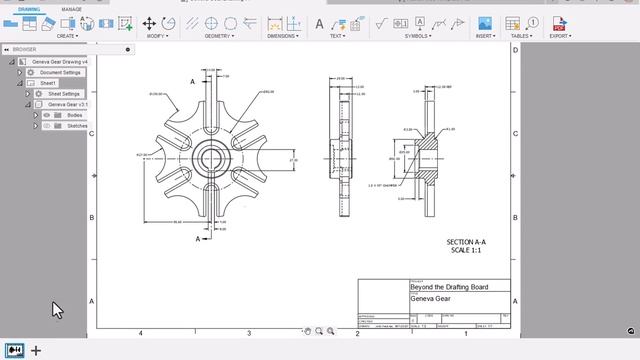
Task: Select Geneva Gear Drawing v4 in browser
Action: click(60, 62)
